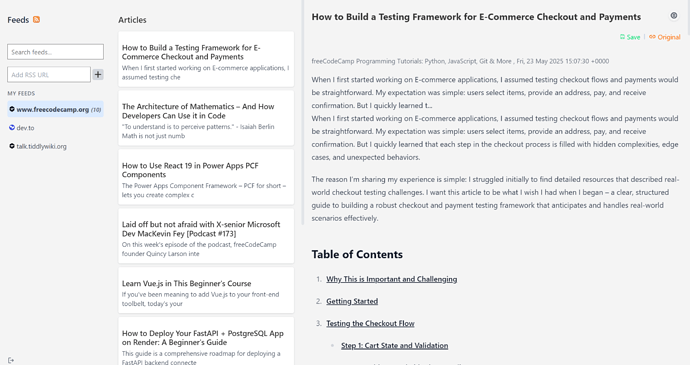Open The Architecture of Mathematics article card
The width and height of the screenshot is (690, 365).
206,118
